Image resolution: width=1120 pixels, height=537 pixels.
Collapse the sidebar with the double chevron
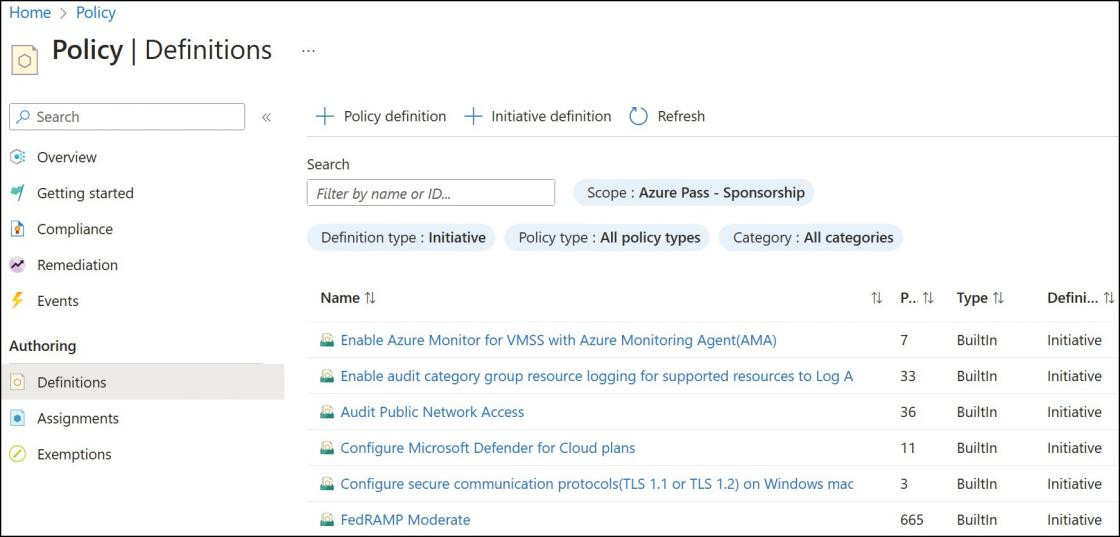pyautogui.click(x=266, y=117)
